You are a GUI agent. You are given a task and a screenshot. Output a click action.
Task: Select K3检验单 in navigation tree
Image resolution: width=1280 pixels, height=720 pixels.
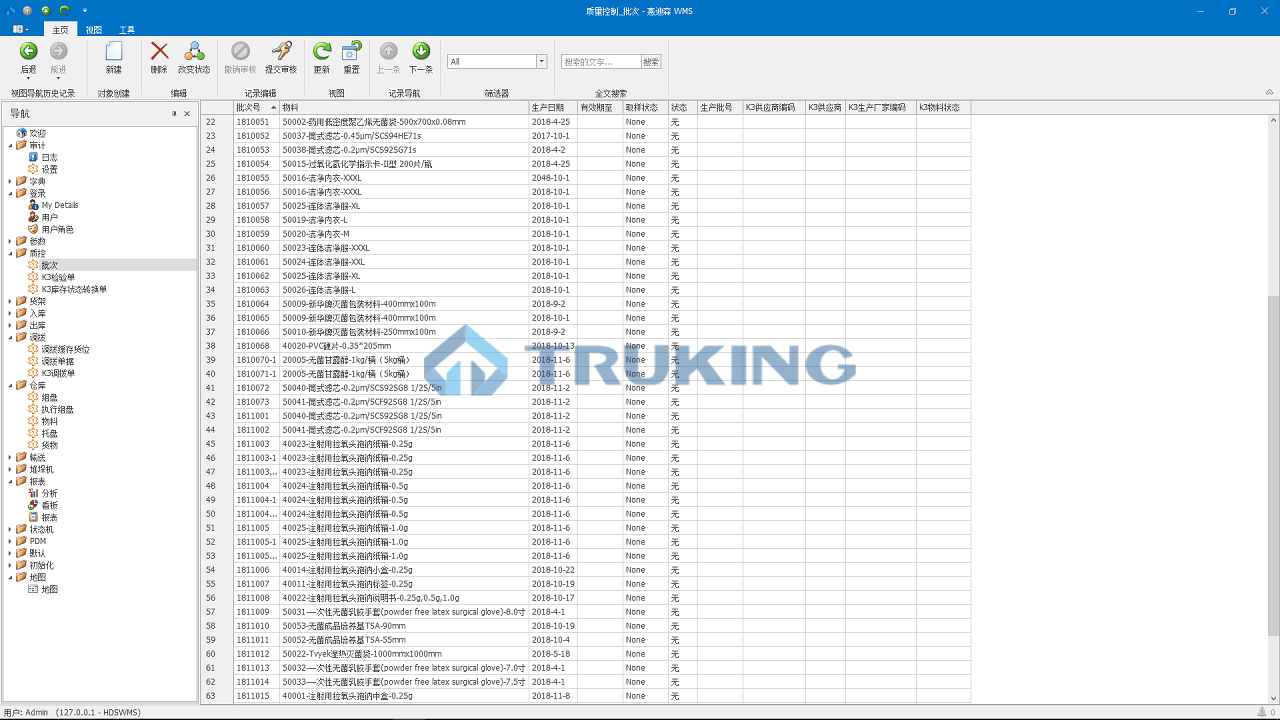click(59, 277)
